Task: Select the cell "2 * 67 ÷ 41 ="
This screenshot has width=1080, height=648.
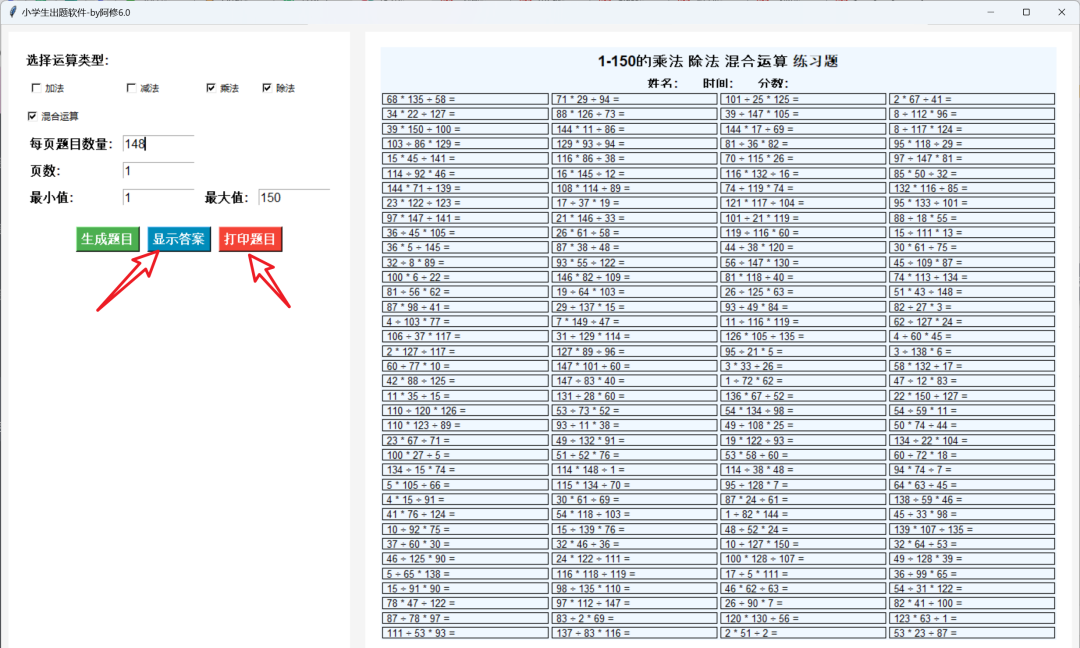Action: (971, 99)
